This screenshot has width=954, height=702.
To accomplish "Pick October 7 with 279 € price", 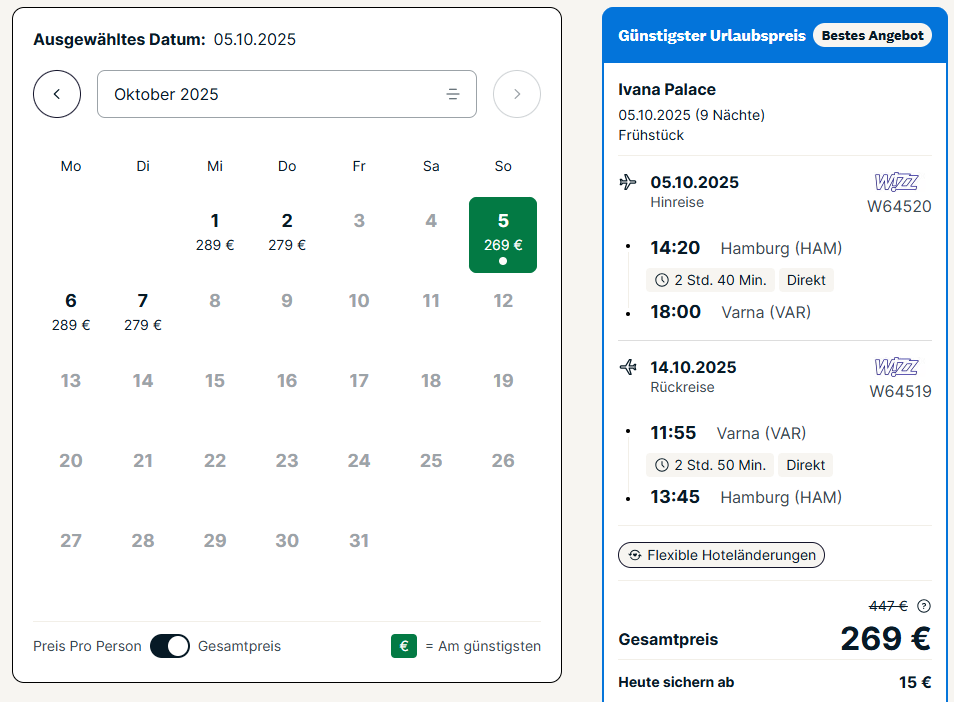I will click(143, 311).
